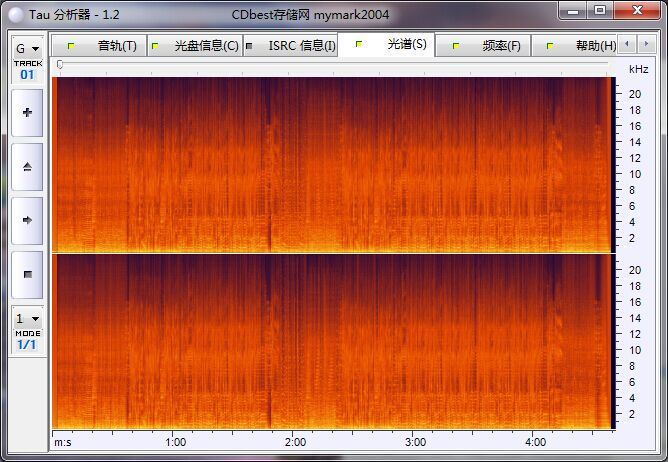Click the kHz axis label

coord(639,69)
